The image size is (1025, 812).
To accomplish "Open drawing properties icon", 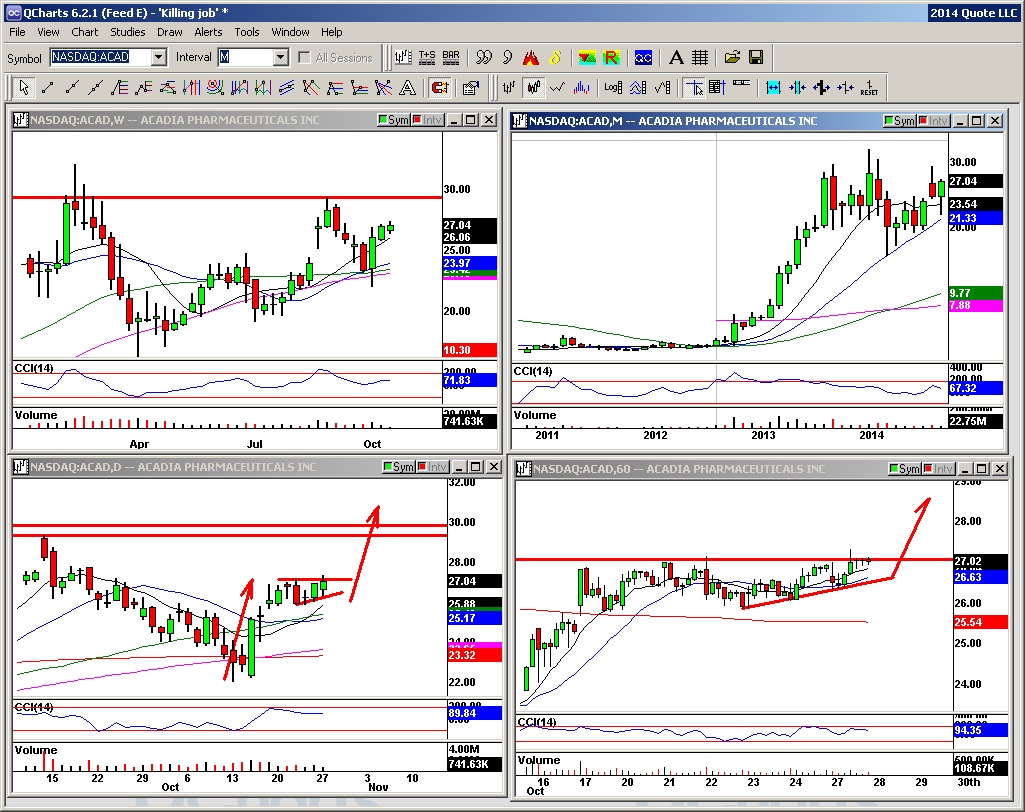I will 470,87.
